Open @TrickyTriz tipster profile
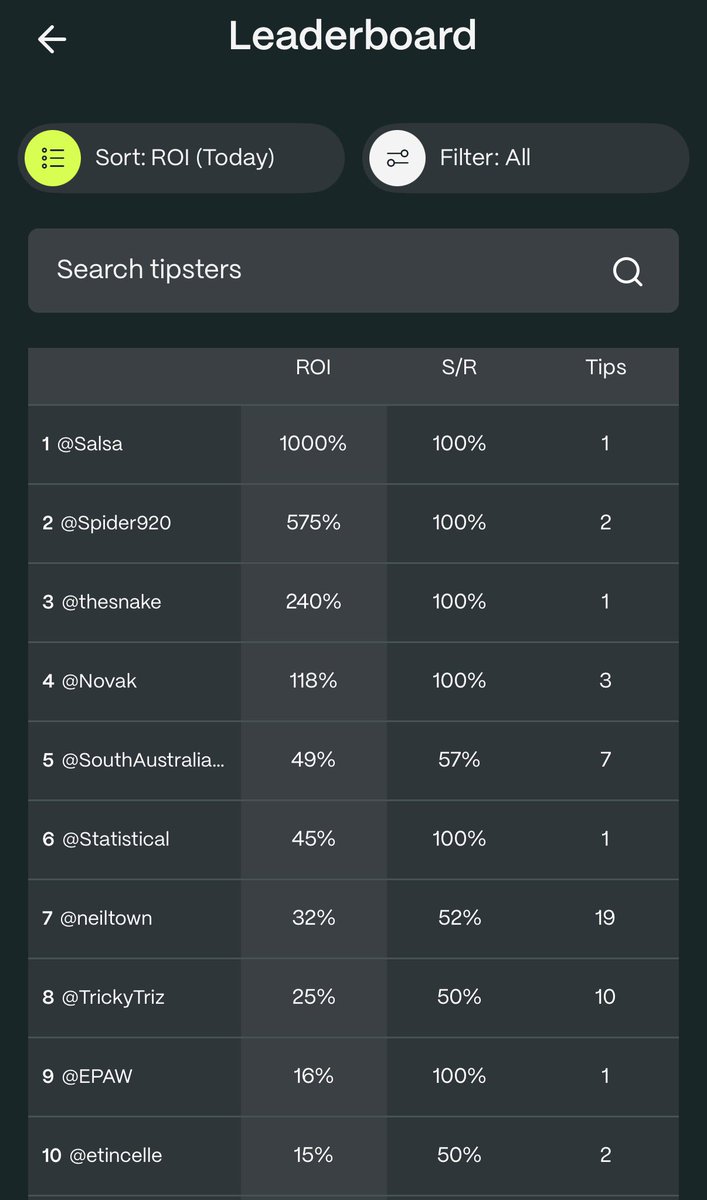The height and width of the screenshot is (1200, 707). click(353, 997)
